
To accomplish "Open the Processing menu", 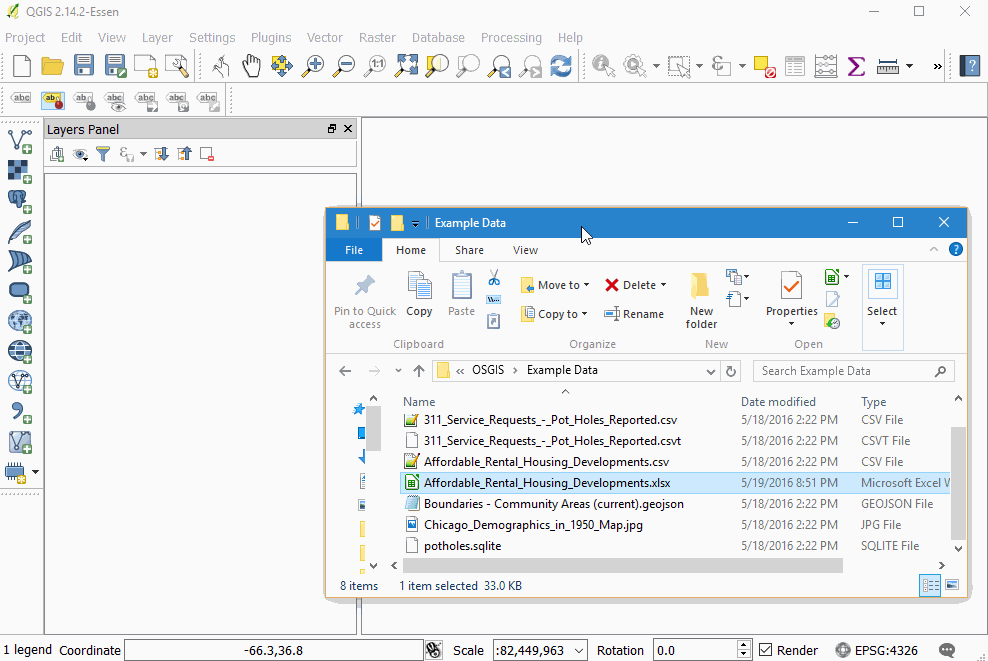I will (511, 37).
